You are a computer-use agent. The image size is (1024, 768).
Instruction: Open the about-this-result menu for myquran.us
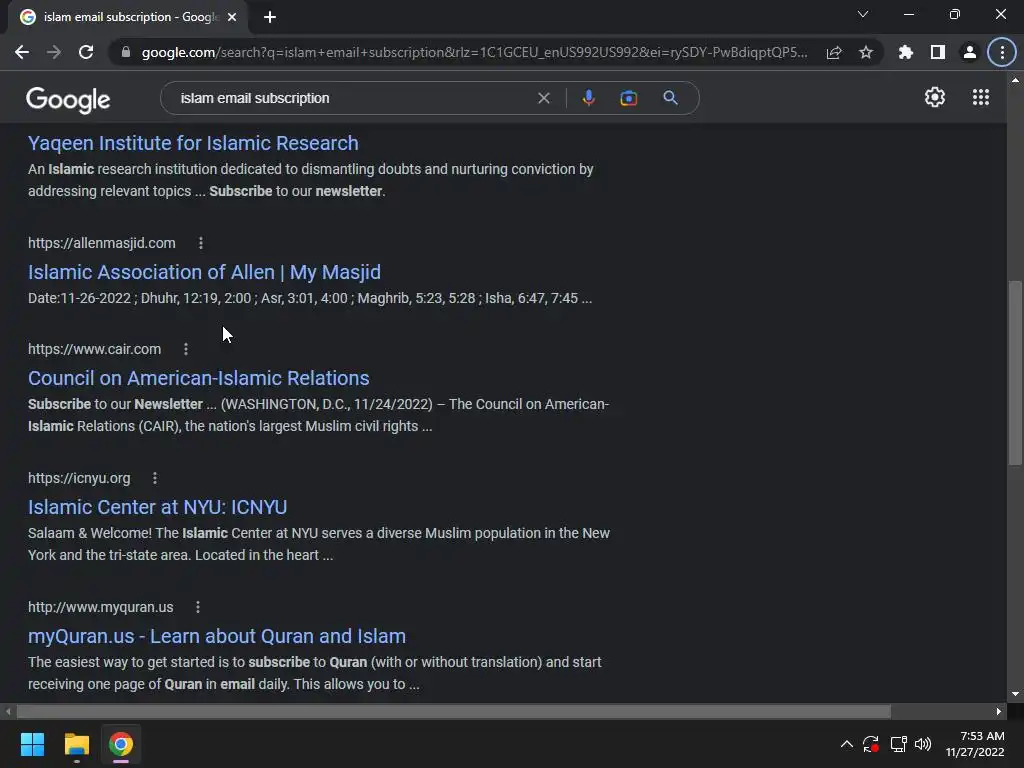point(198,607)
